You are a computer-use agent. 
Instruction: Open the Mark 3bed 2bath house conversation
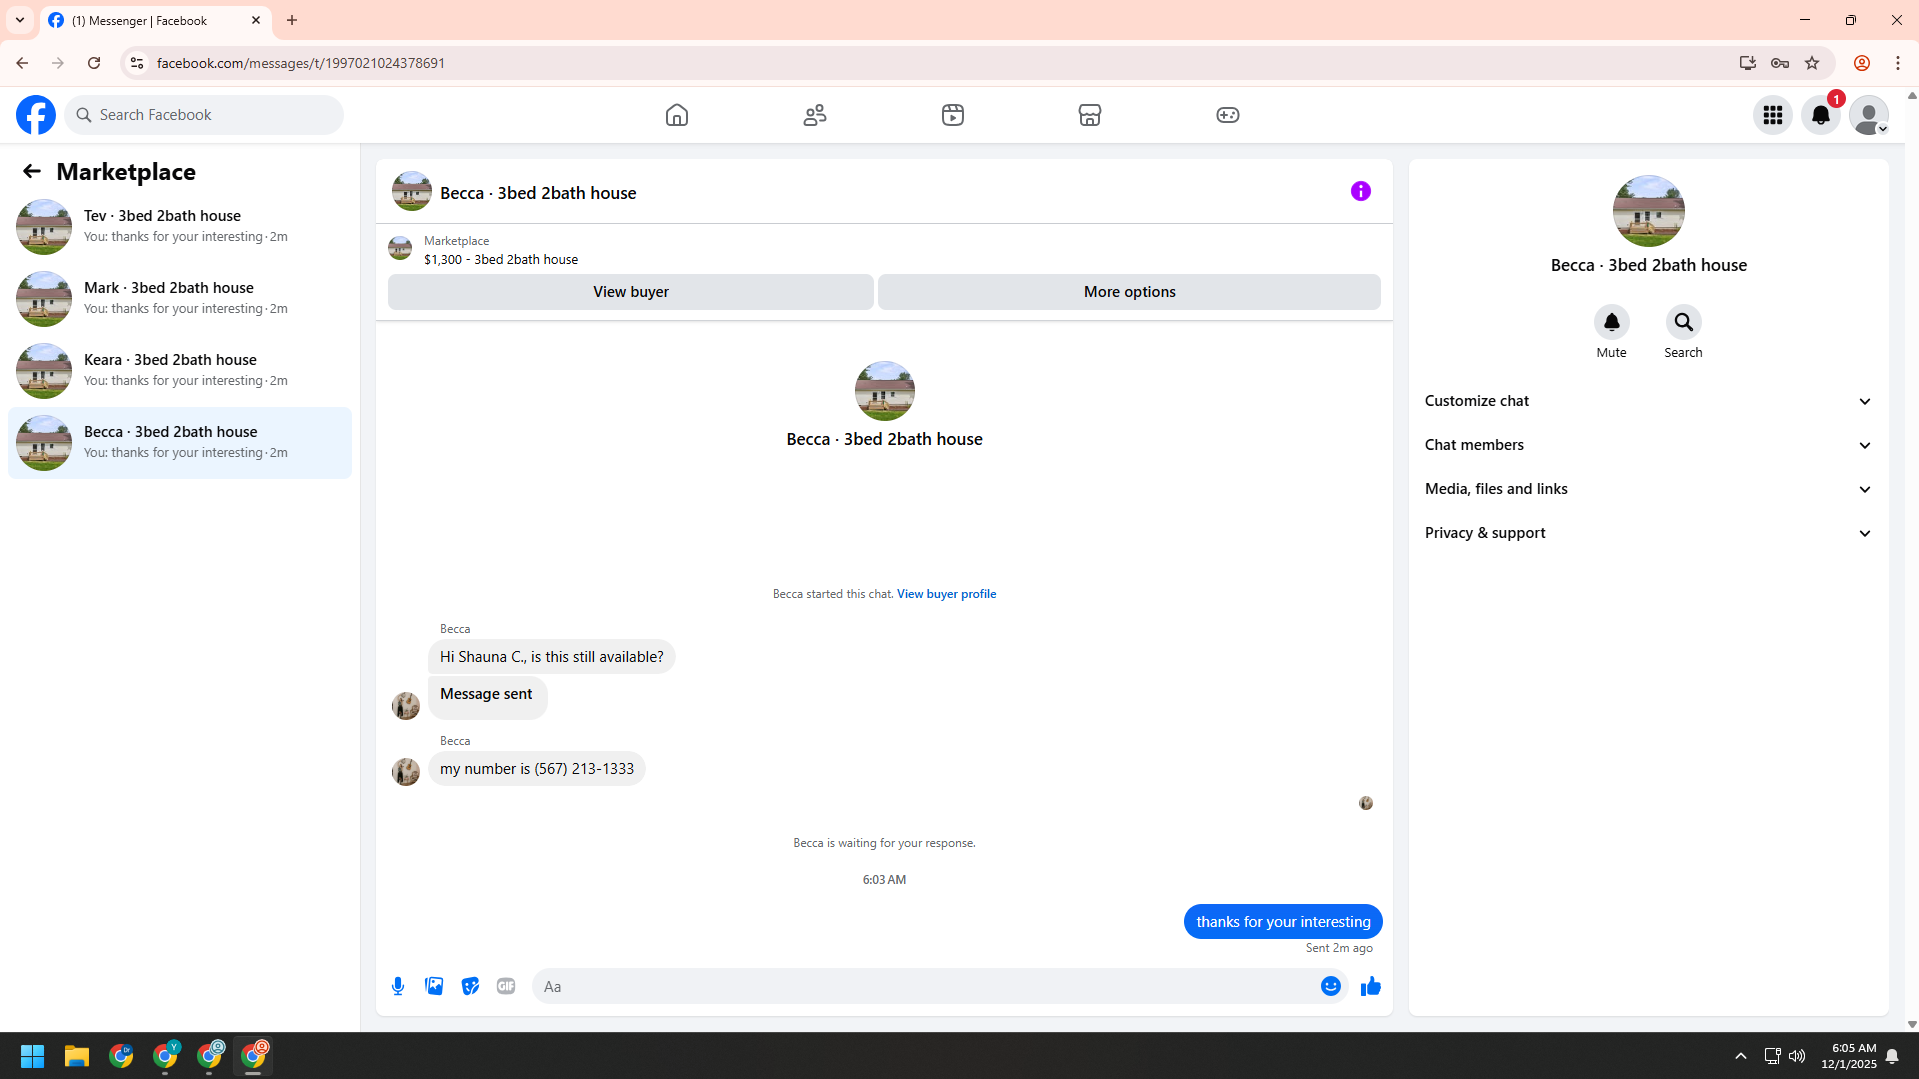180,298
